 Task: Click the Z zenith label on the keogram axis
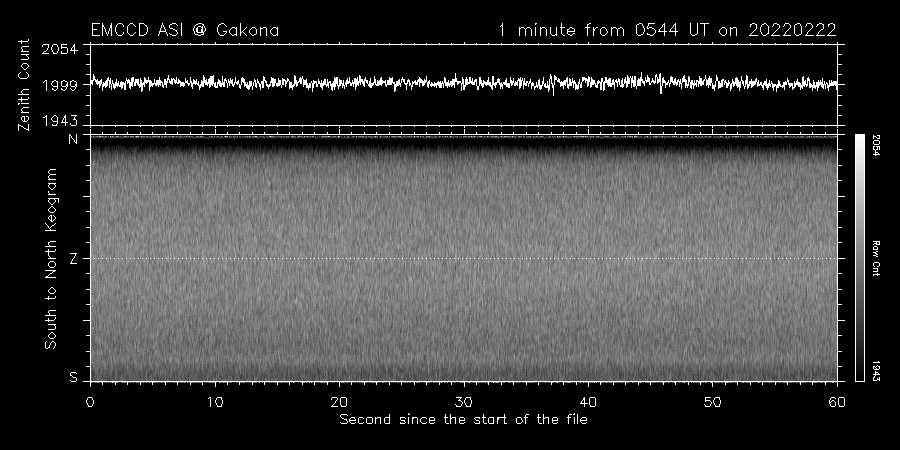coord(73,259)
